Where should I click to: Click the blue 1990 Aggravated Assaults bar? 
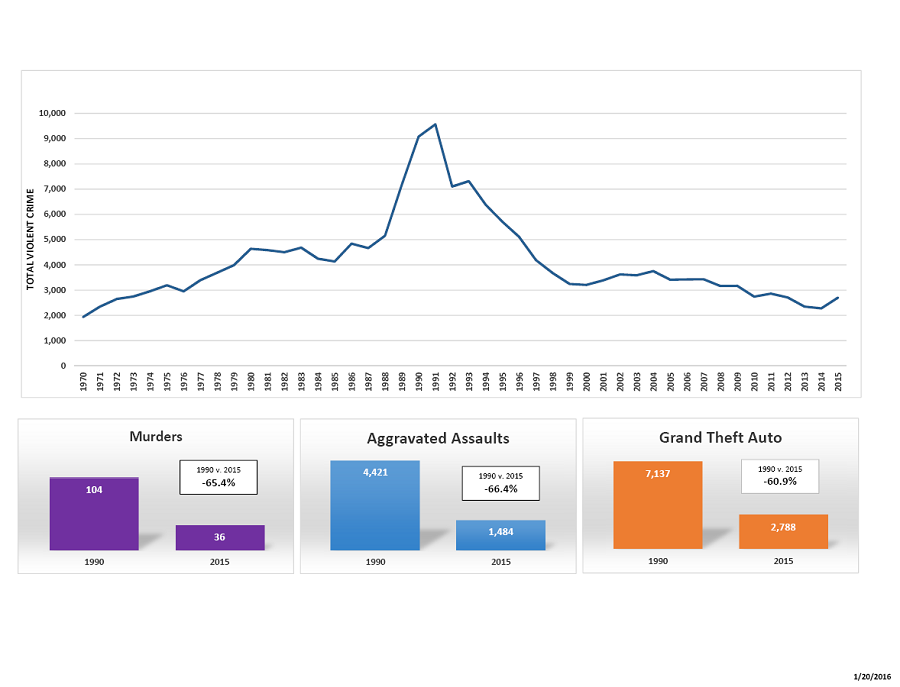click(375, 505)
